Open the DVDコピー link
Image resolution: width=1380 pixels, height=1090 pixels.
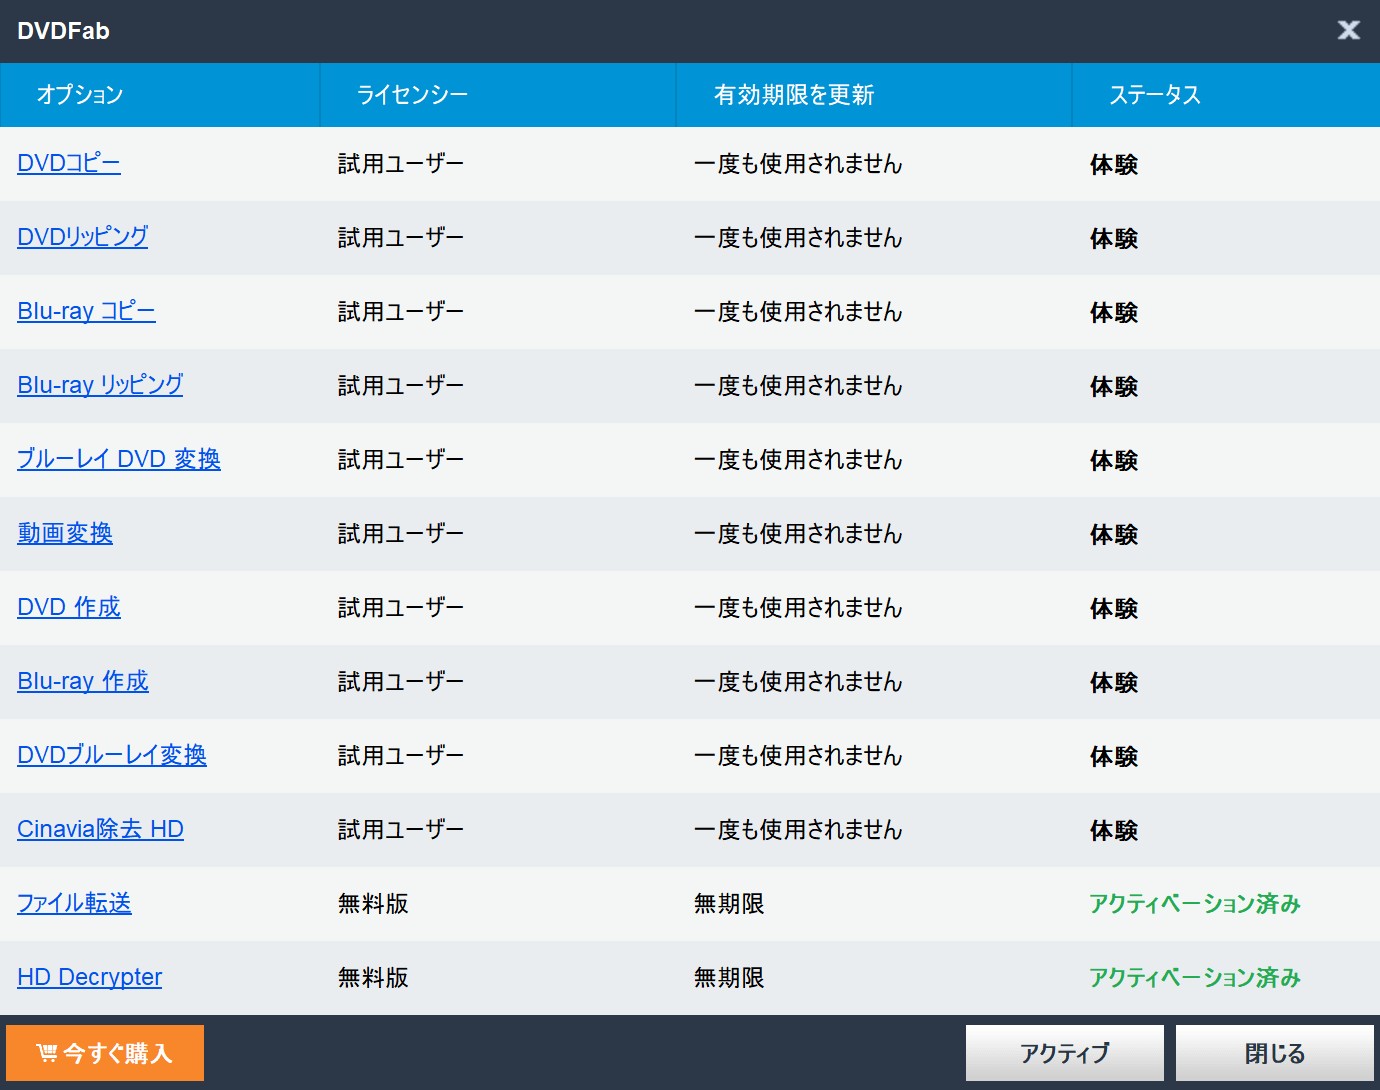click(x=69, y=163)
